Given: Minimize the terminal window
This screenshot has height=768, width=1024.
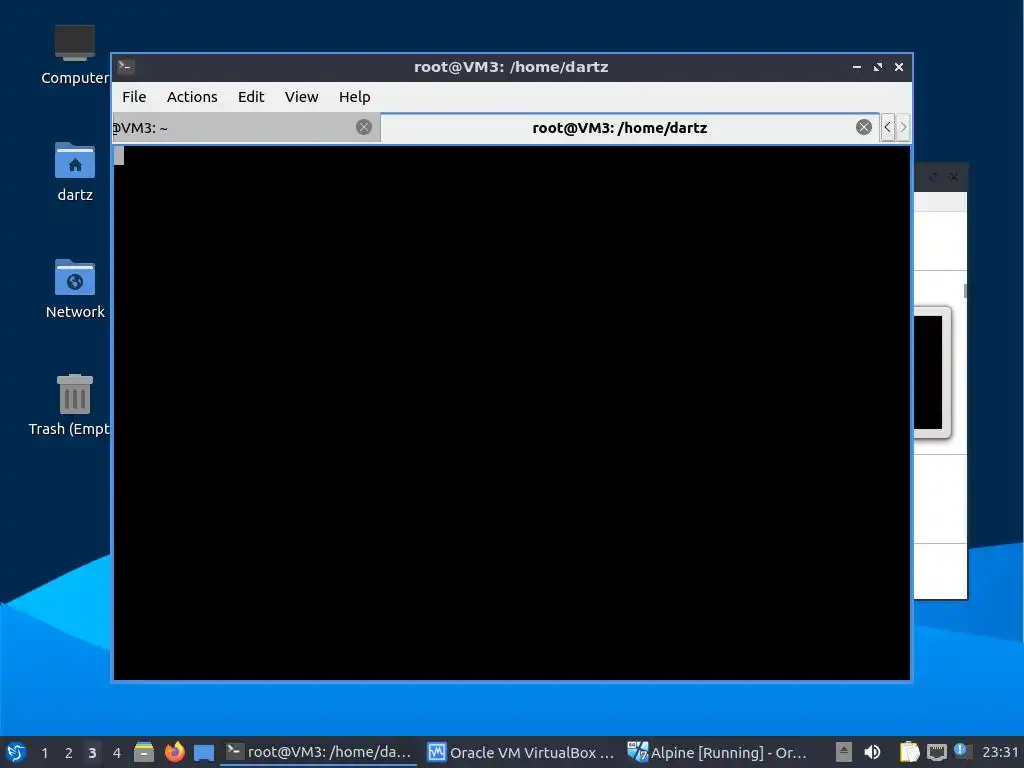Looking at the screenshot, I should point(857,67).
